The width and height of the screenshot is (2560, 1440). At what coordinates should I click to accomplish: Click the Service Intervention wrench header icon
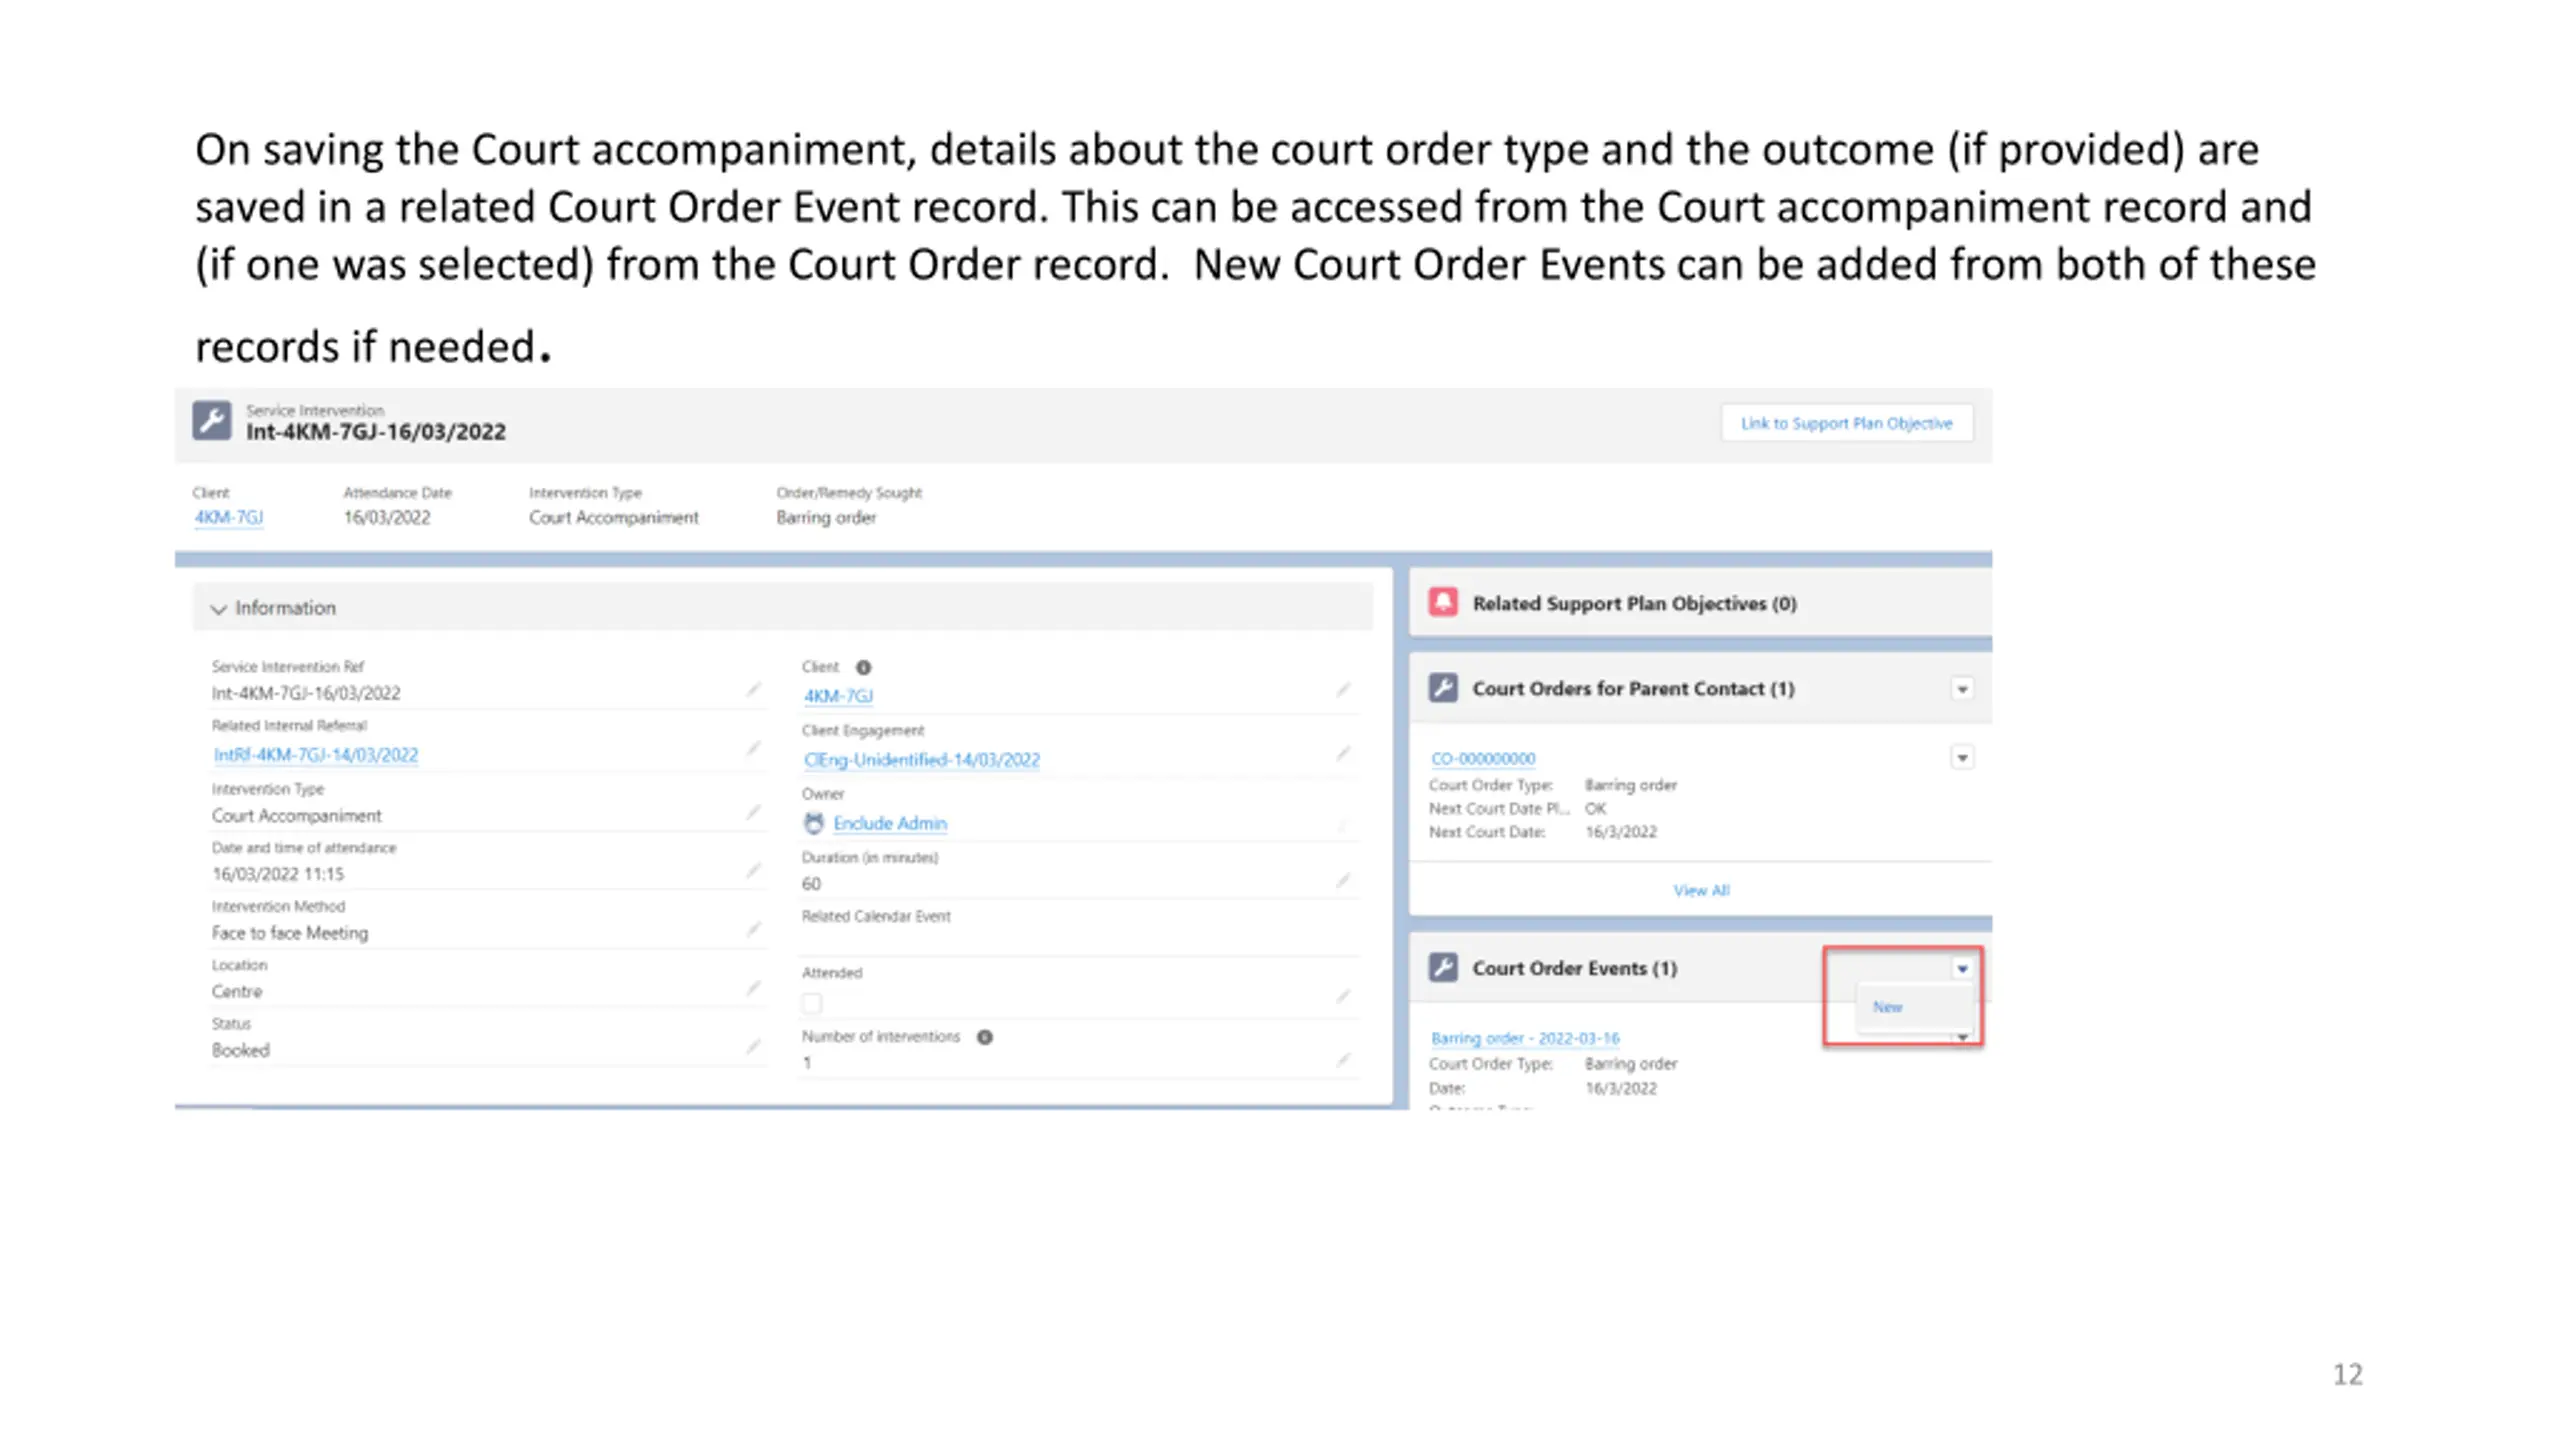[211, 421]
